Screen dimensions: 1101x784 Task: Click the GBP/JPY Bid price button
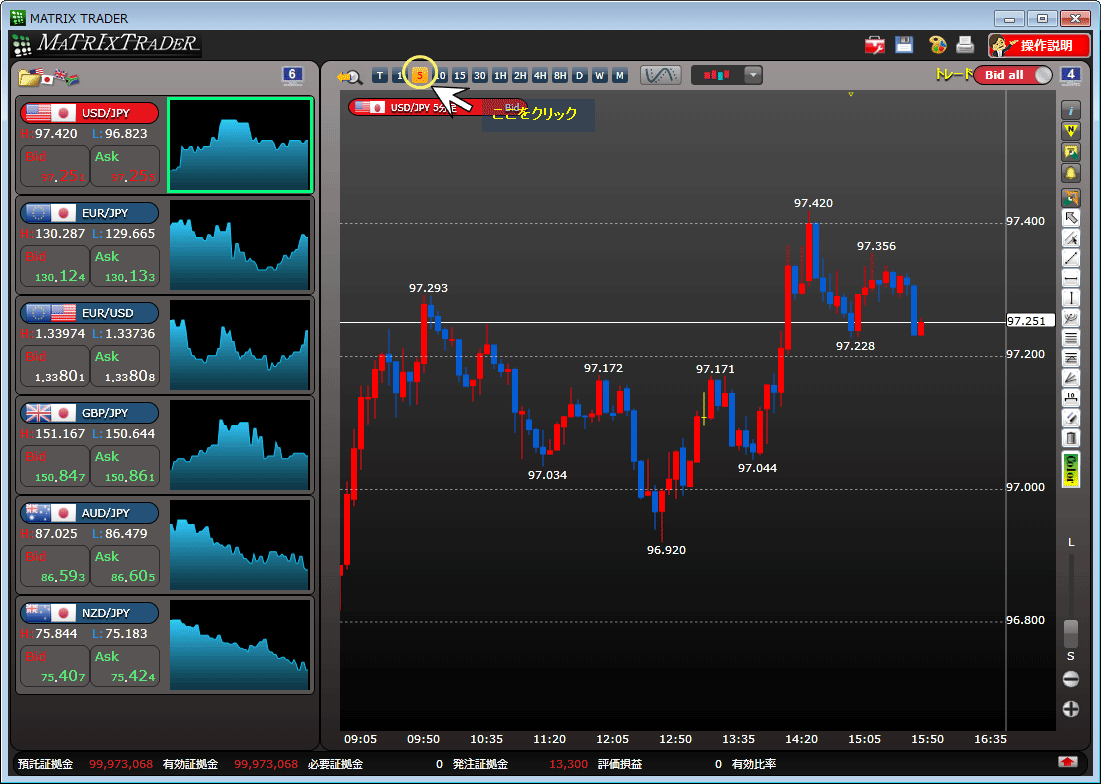click(x=55, y=466)
